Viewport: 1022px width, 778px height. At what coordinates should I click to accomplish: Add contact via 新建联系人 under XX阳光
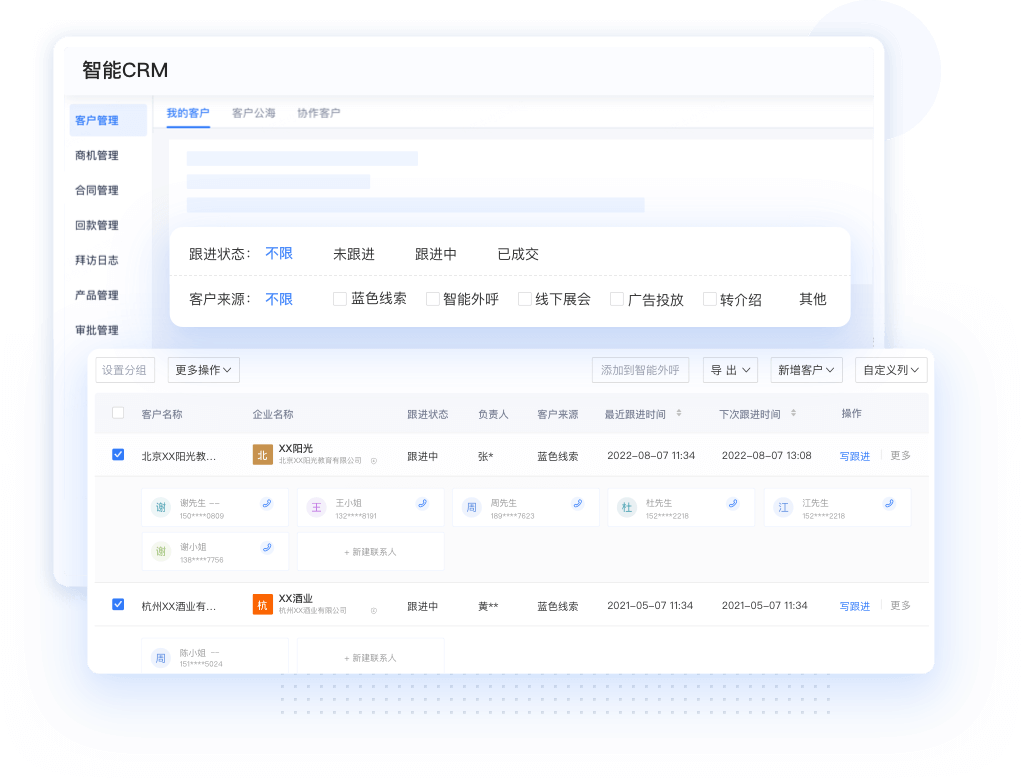click(x=370, y=551)
